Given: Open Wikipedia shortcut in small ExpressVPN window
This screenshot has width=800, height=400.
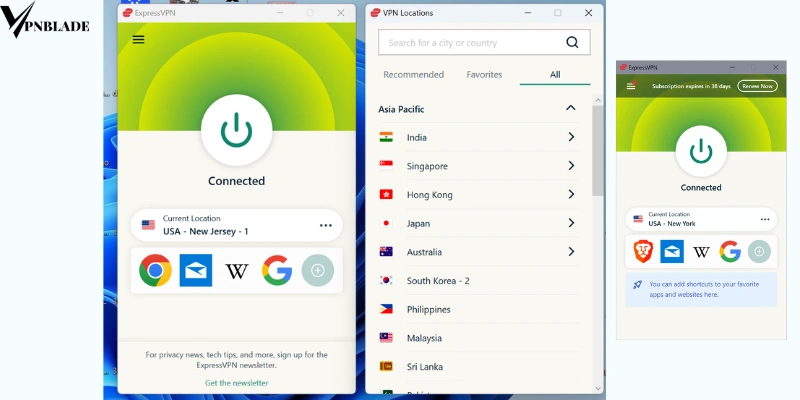Looking at the screenshot, I should (x=701, y=252).
